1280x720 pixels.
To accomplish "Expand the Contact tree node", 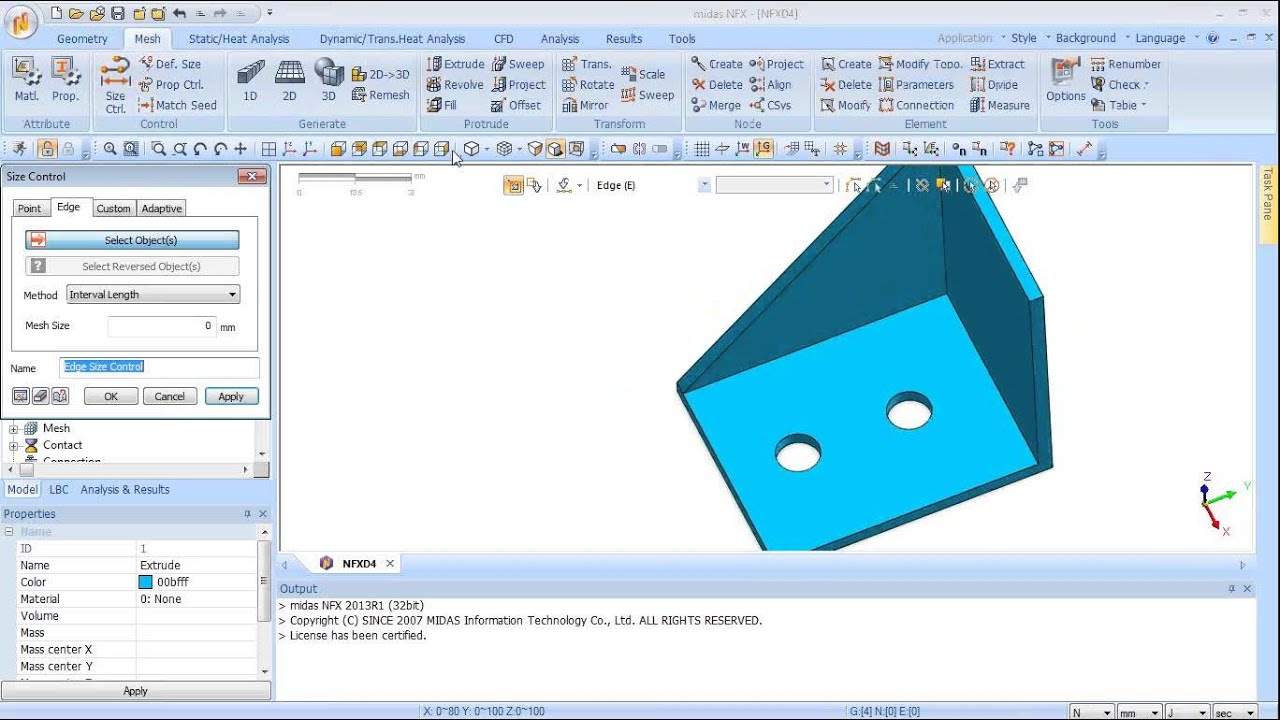I will pyautogui.click(x=15, y=445).
